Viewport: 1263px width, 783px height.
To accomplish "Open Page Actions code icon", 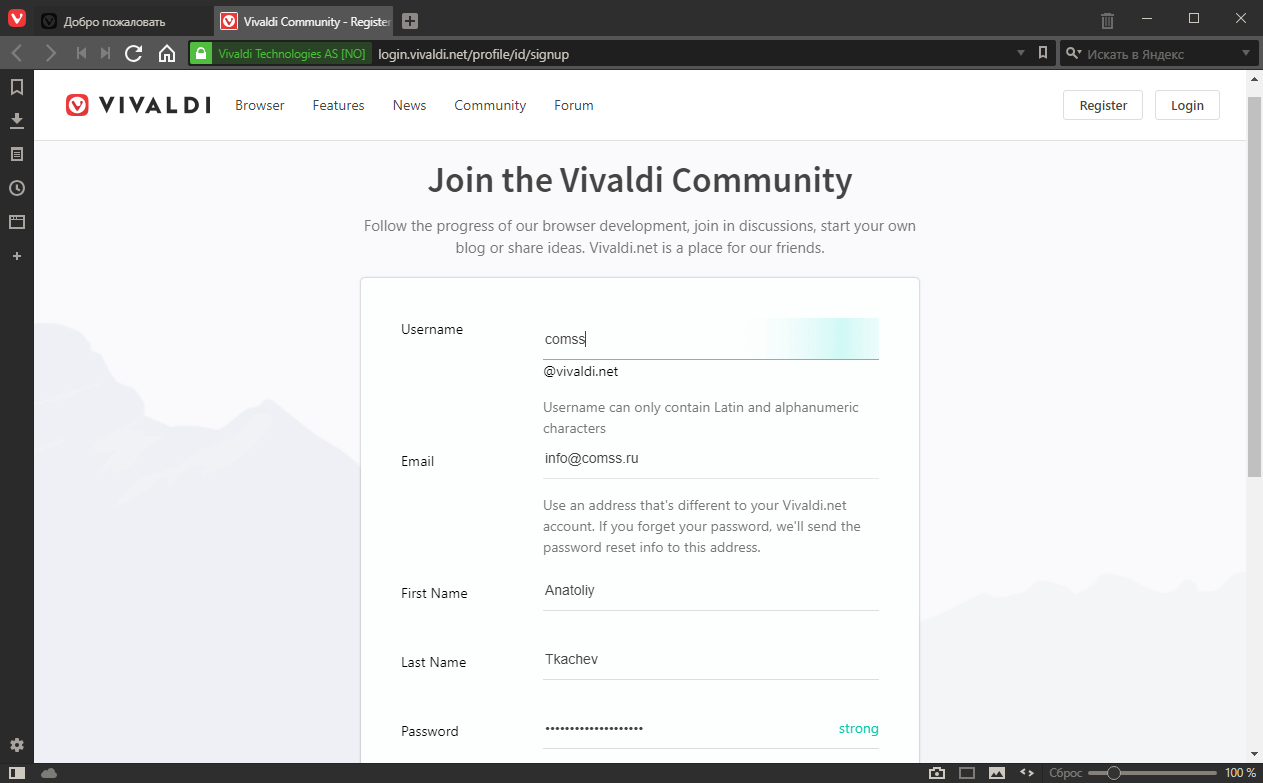I will pyautogui.click(x=1027, y=773).
